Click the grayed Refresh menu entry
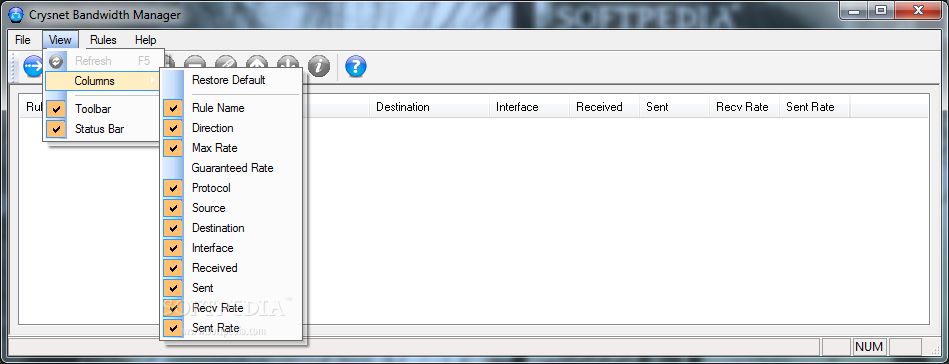The image size is (949, 364). click(102, 61)
